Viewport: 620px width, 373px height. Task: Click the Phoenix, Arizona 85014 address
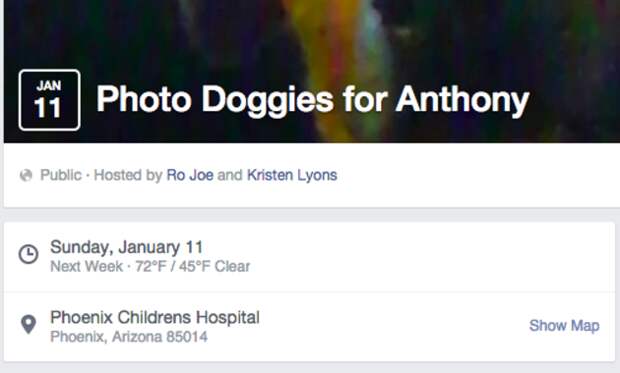pos(129,337)
